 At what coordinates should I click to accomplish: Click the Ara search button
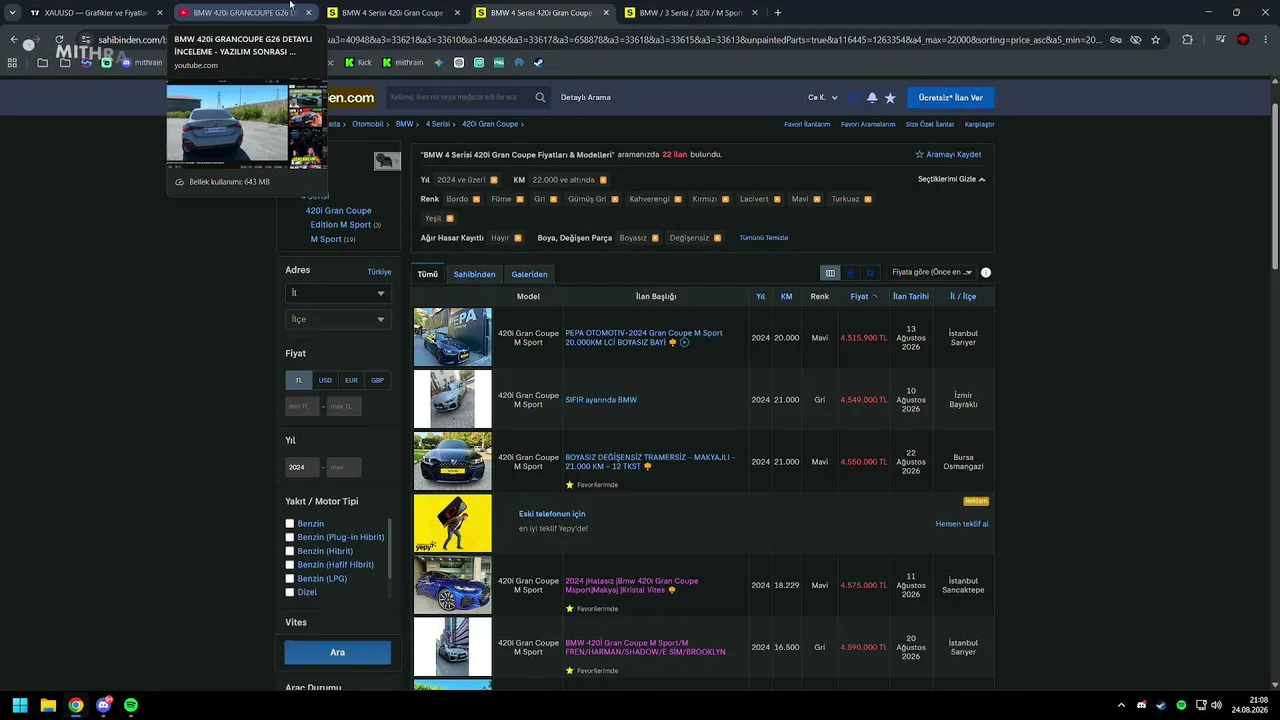coord(337,653)
